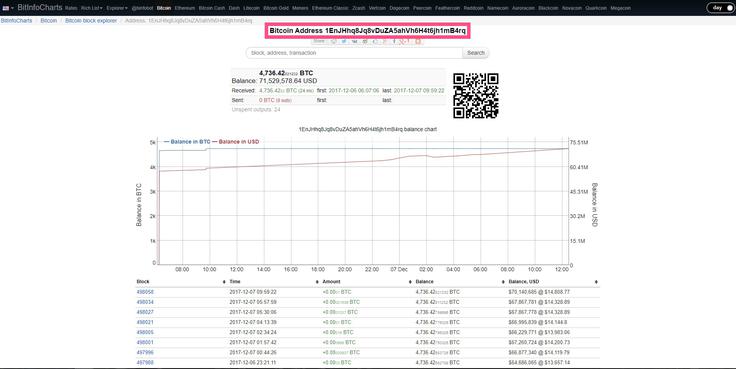Sort table by Block column arrows
The height and width of the screenshot is (369, 736).
[223, 282]
